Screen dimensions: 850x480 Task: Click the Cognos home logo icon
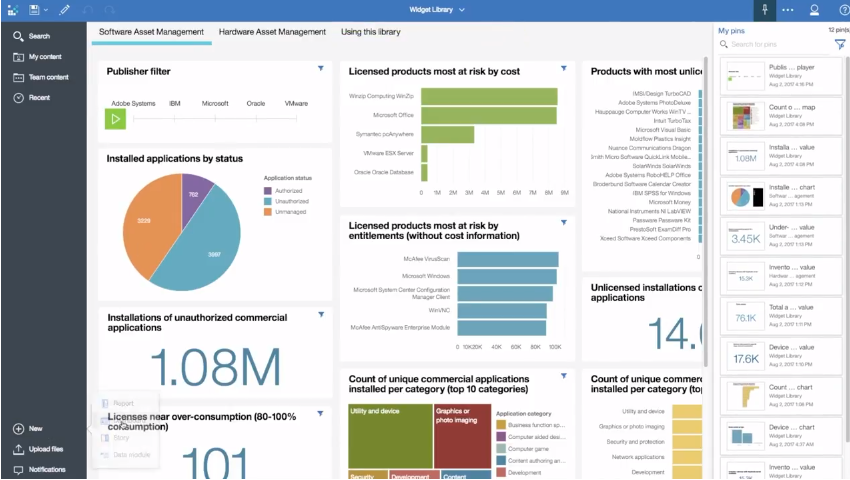(12, 10)
